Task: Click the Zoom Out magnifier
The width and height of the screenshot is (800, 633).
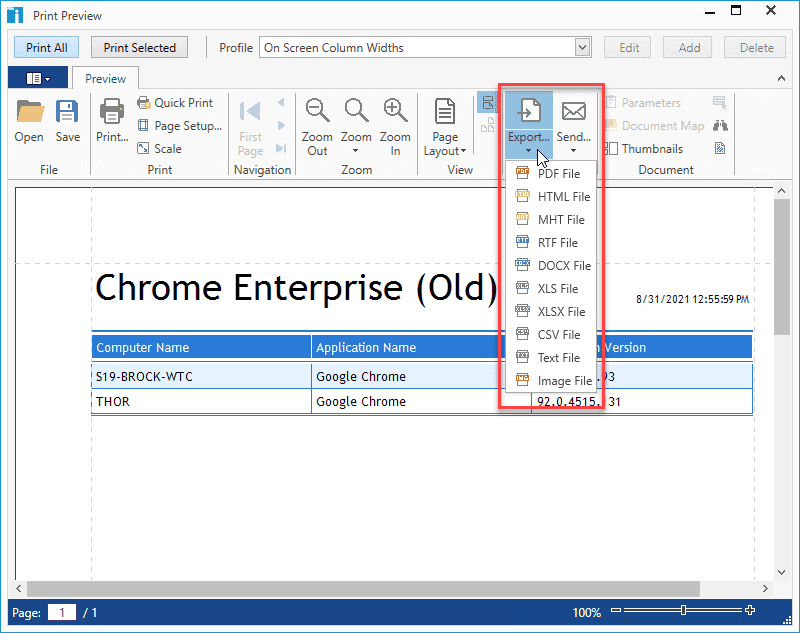Action: pyautogui.click(x=317, y=111)
